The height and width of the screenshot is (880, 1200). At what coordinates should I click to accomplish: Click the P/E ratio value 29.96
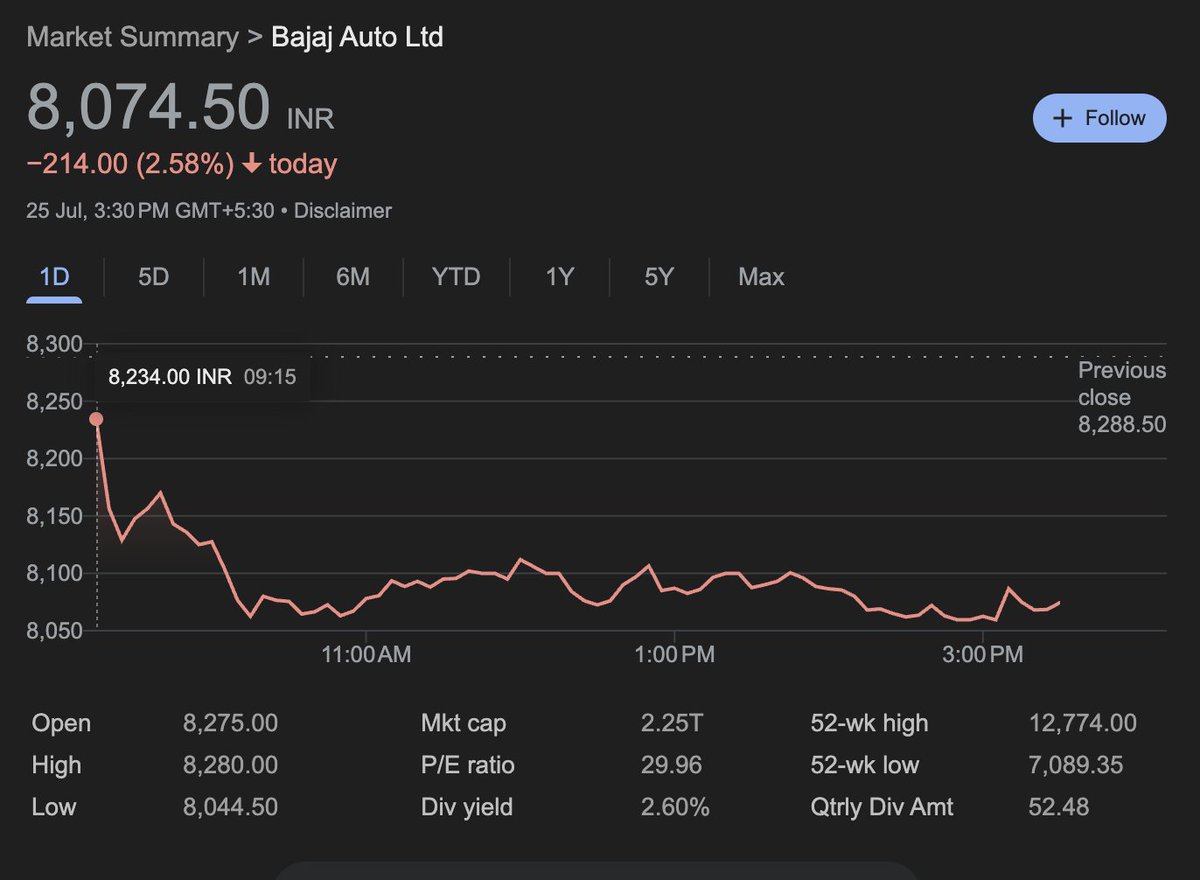click(x=671, y=765)
